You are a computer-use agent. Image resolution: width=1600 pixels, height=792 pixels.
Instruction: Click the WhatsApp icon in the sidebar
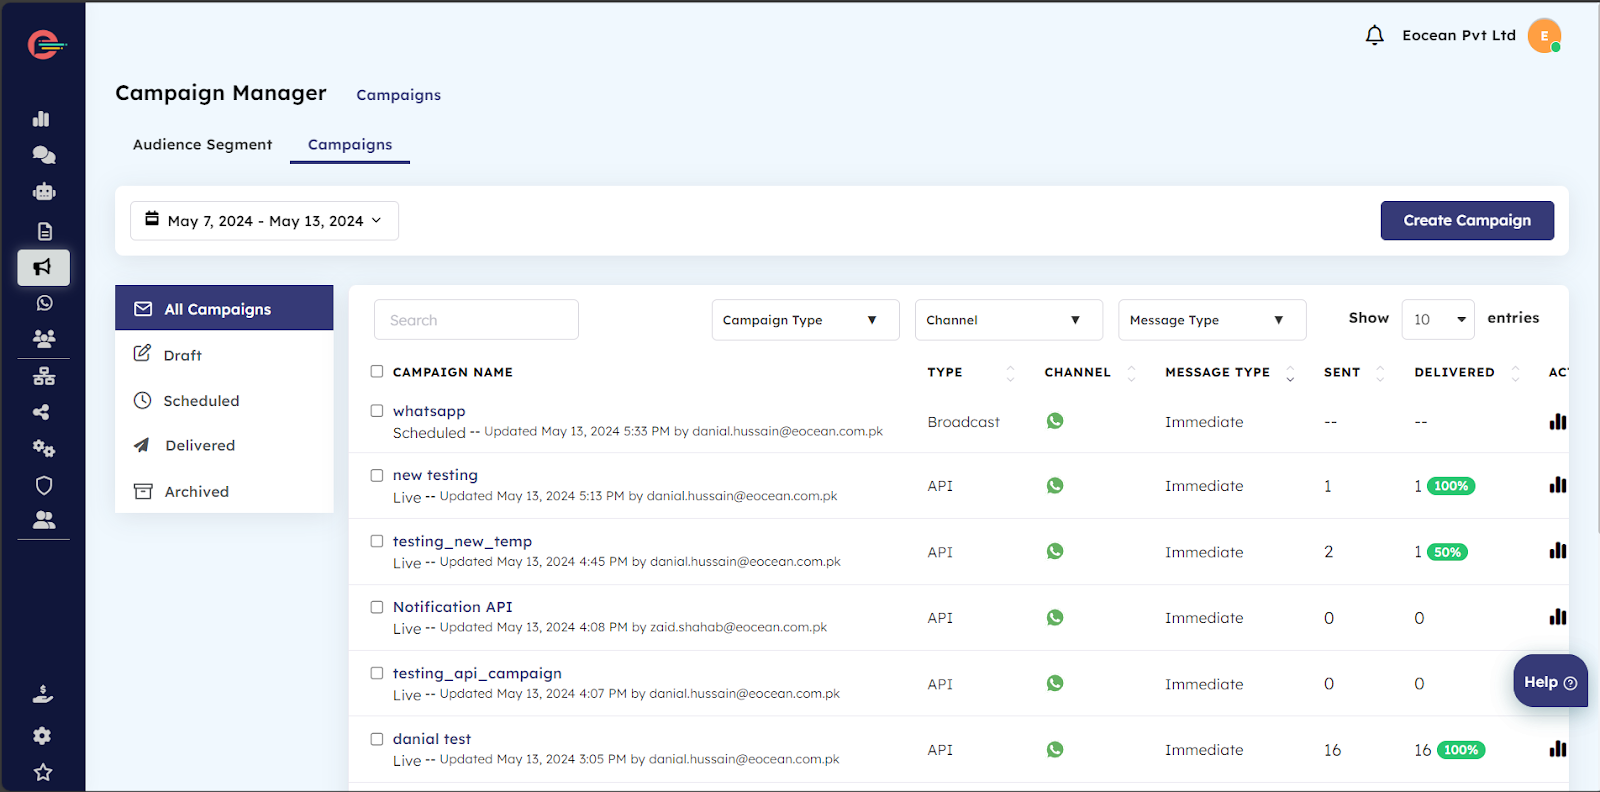(x=43, y=303)
